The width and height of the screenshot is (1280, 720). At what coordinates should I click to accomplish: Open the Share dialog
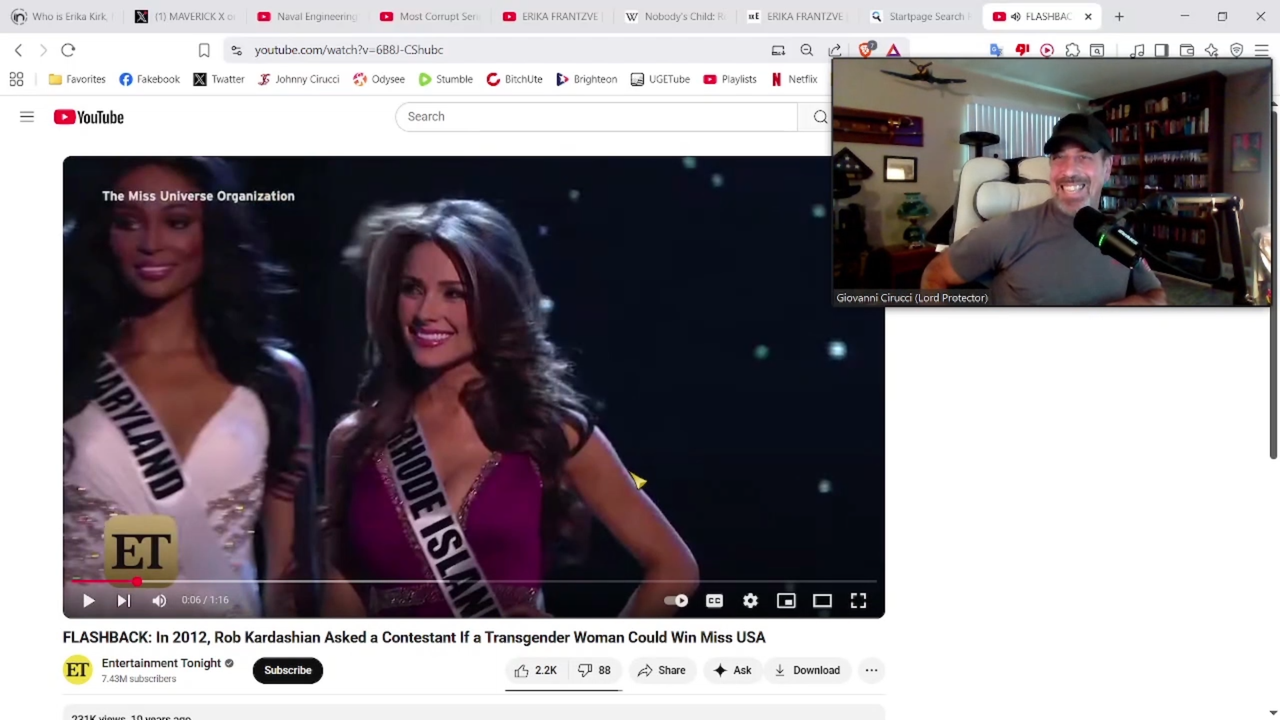click(x=661, y=670)
